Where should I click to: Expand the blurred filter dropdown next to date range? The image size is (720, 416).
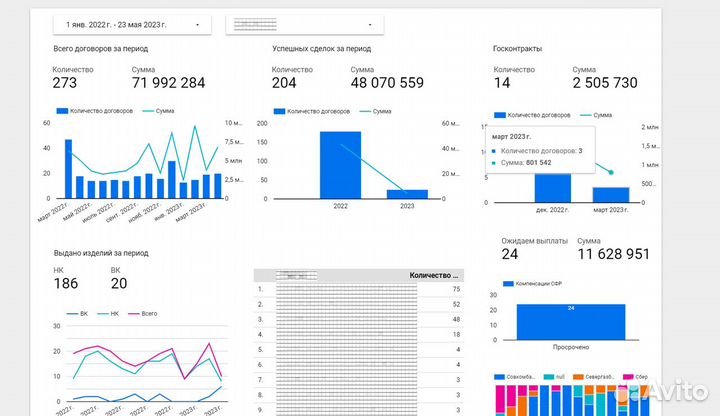(304, 24)
